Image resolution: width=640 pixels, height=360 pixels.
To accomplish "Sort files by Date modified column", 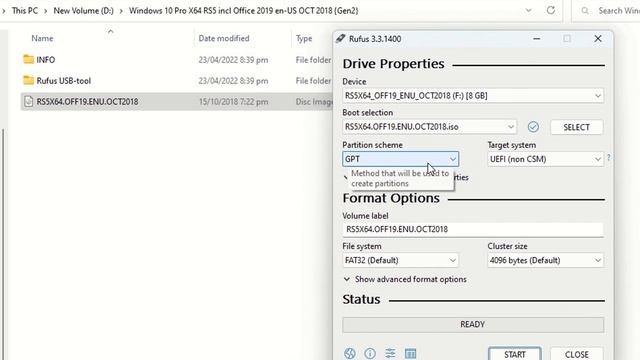I will (224, 38).
